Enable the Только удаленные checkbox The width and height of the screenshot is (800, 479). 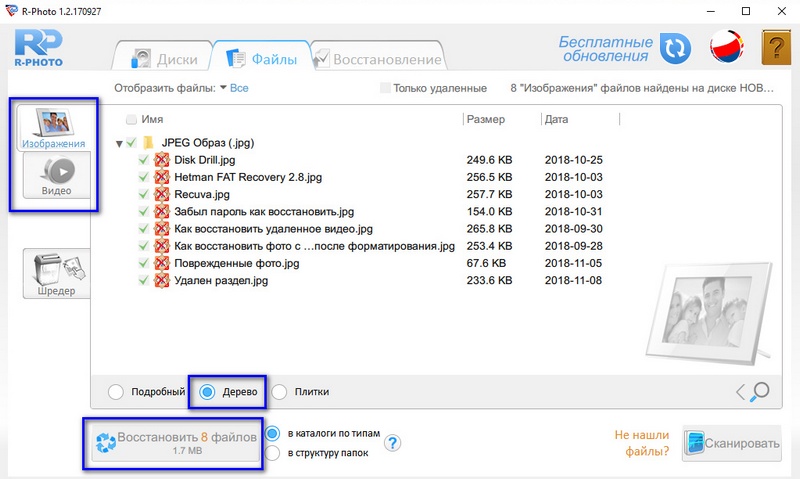385,88
